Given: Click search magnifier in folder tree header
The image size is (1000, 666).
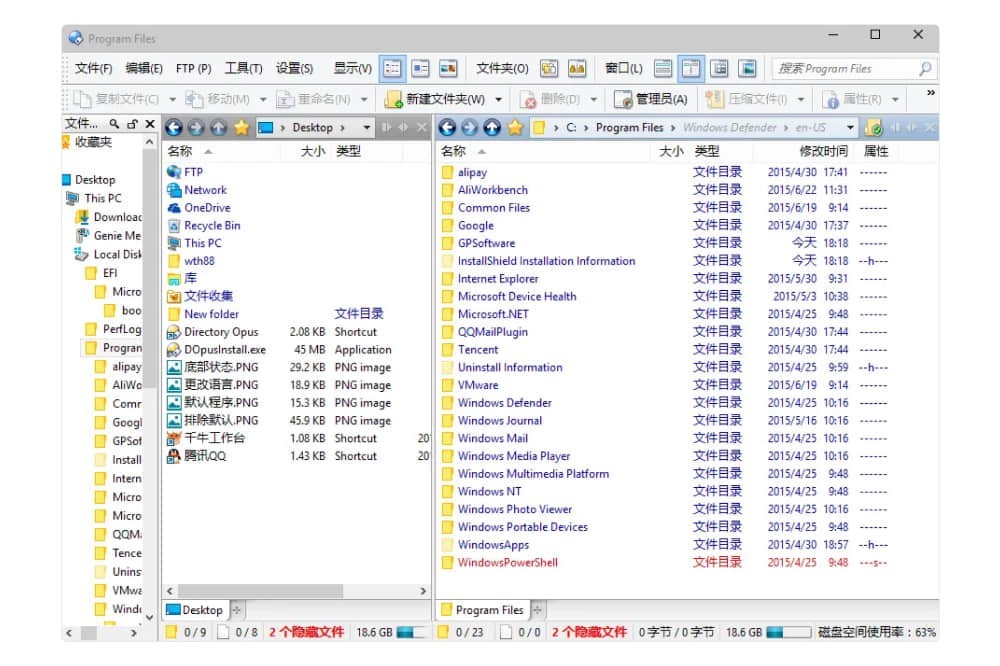Looking at the screenshot, I should 114,124.
